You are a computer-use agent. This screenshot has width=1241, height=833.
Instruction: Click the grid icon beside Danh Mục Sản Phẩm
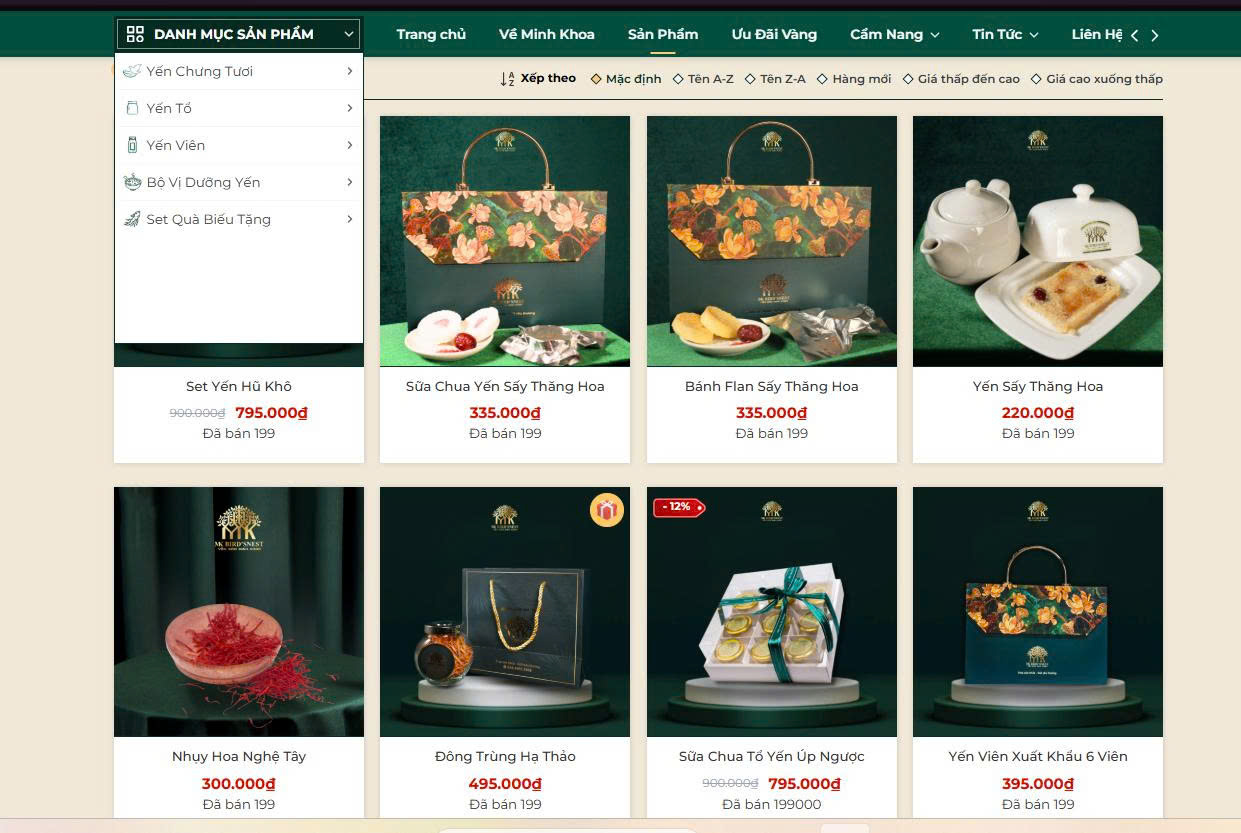(x=135, y=34)
